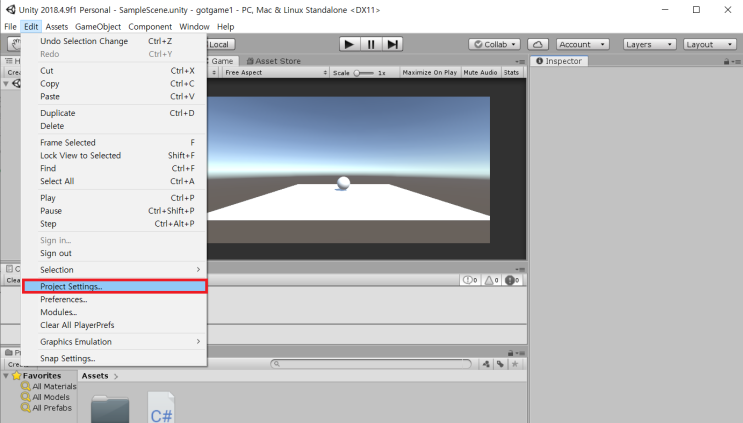Image resolution: width=743 pixels, height=423 pixels.
Task: Click Search by Label icon
Action: click(500, 364)
